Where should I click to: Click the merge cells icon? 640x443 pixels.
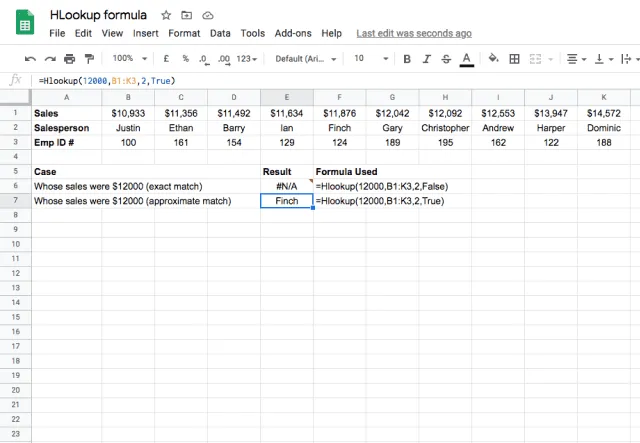(x=535, y=59)
